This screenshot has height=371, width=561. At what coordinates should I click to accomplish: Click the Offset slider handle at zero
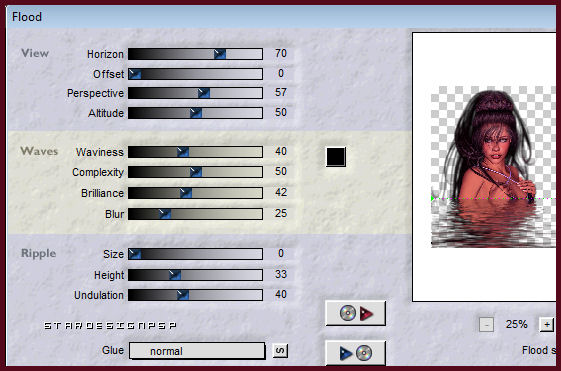coord(135,74)
